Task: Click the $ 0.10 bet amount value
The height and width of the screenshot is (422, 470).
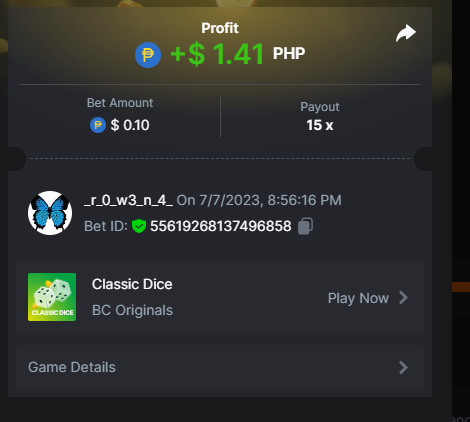Action: coord(130,125)
